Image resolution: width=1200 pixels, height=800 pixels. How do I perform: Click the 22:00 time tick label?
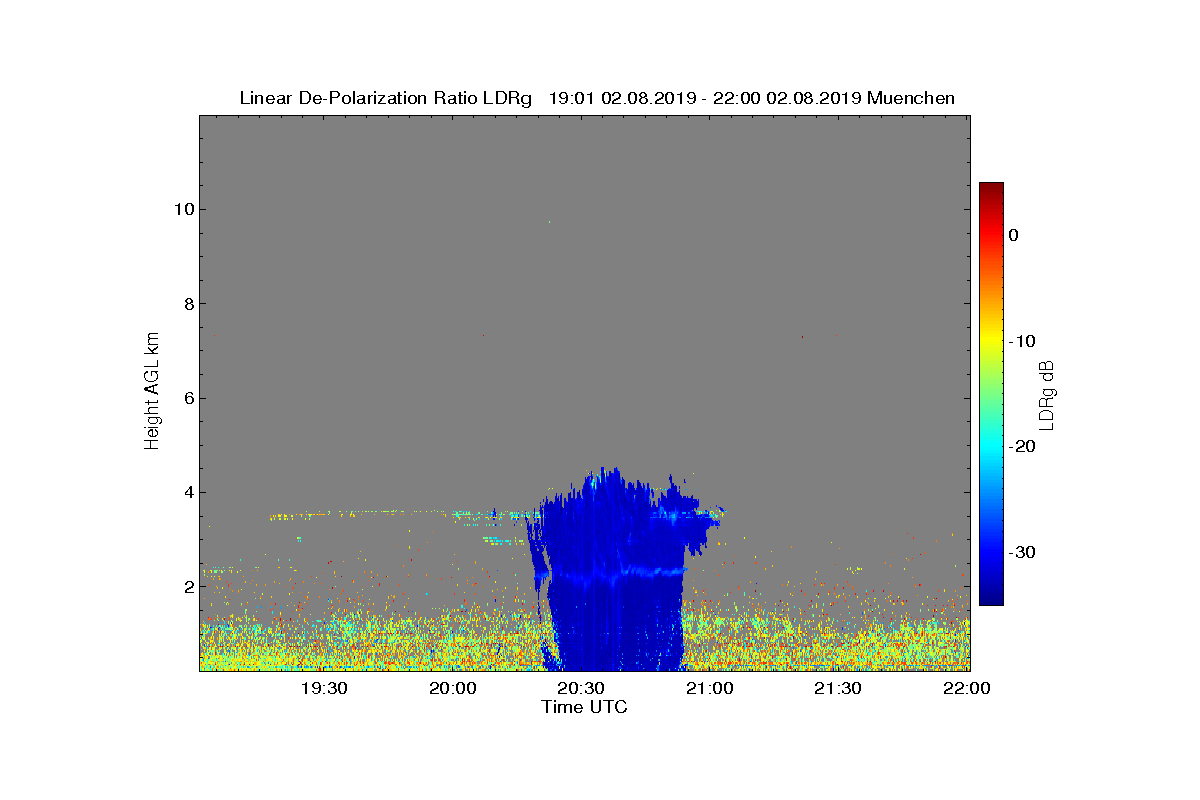(966, 688)
